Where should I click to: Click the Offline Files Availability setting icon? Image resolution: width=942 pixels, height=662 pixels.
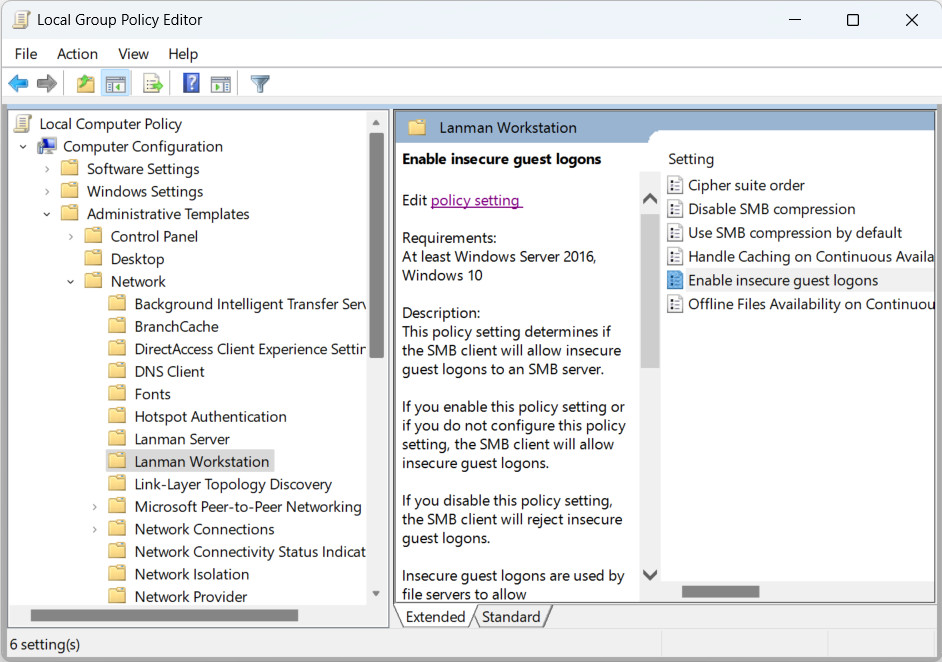tap(675, 304)
